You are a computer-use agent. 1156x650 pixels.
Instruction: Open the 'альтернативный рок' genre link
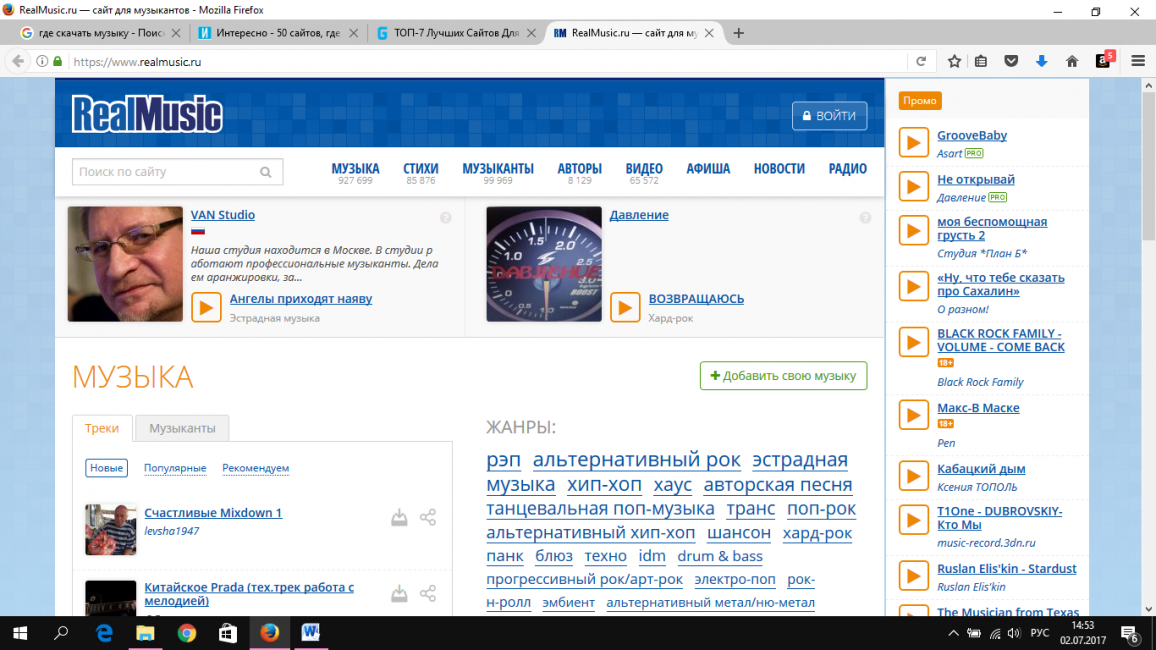click(636, 460)
